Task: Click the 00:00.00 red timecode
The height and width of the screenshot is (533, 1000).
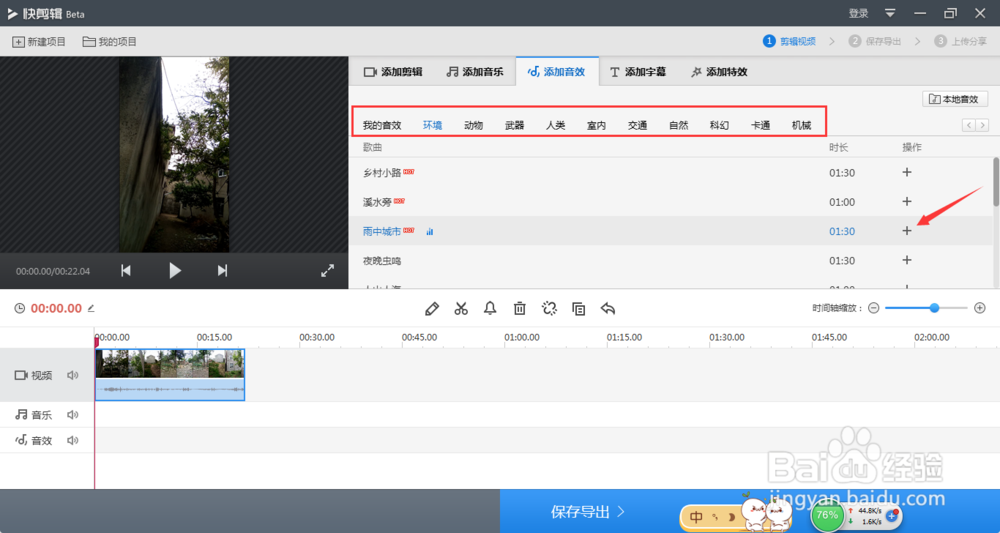Action: 56,309
